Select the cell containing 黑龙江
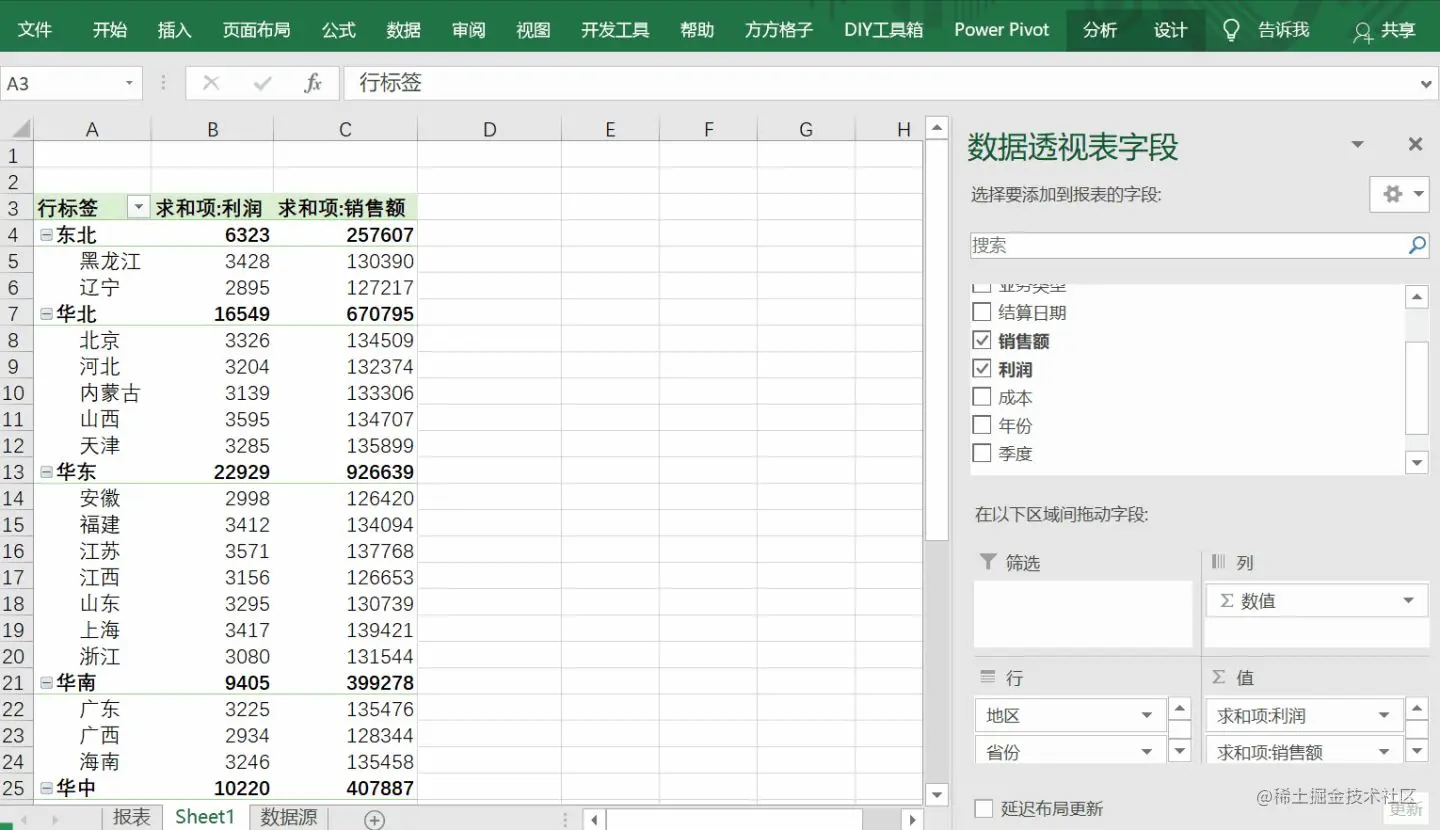Image resolution: width=1440 pixels, height=830 pixels. click(x=92, y=261)
